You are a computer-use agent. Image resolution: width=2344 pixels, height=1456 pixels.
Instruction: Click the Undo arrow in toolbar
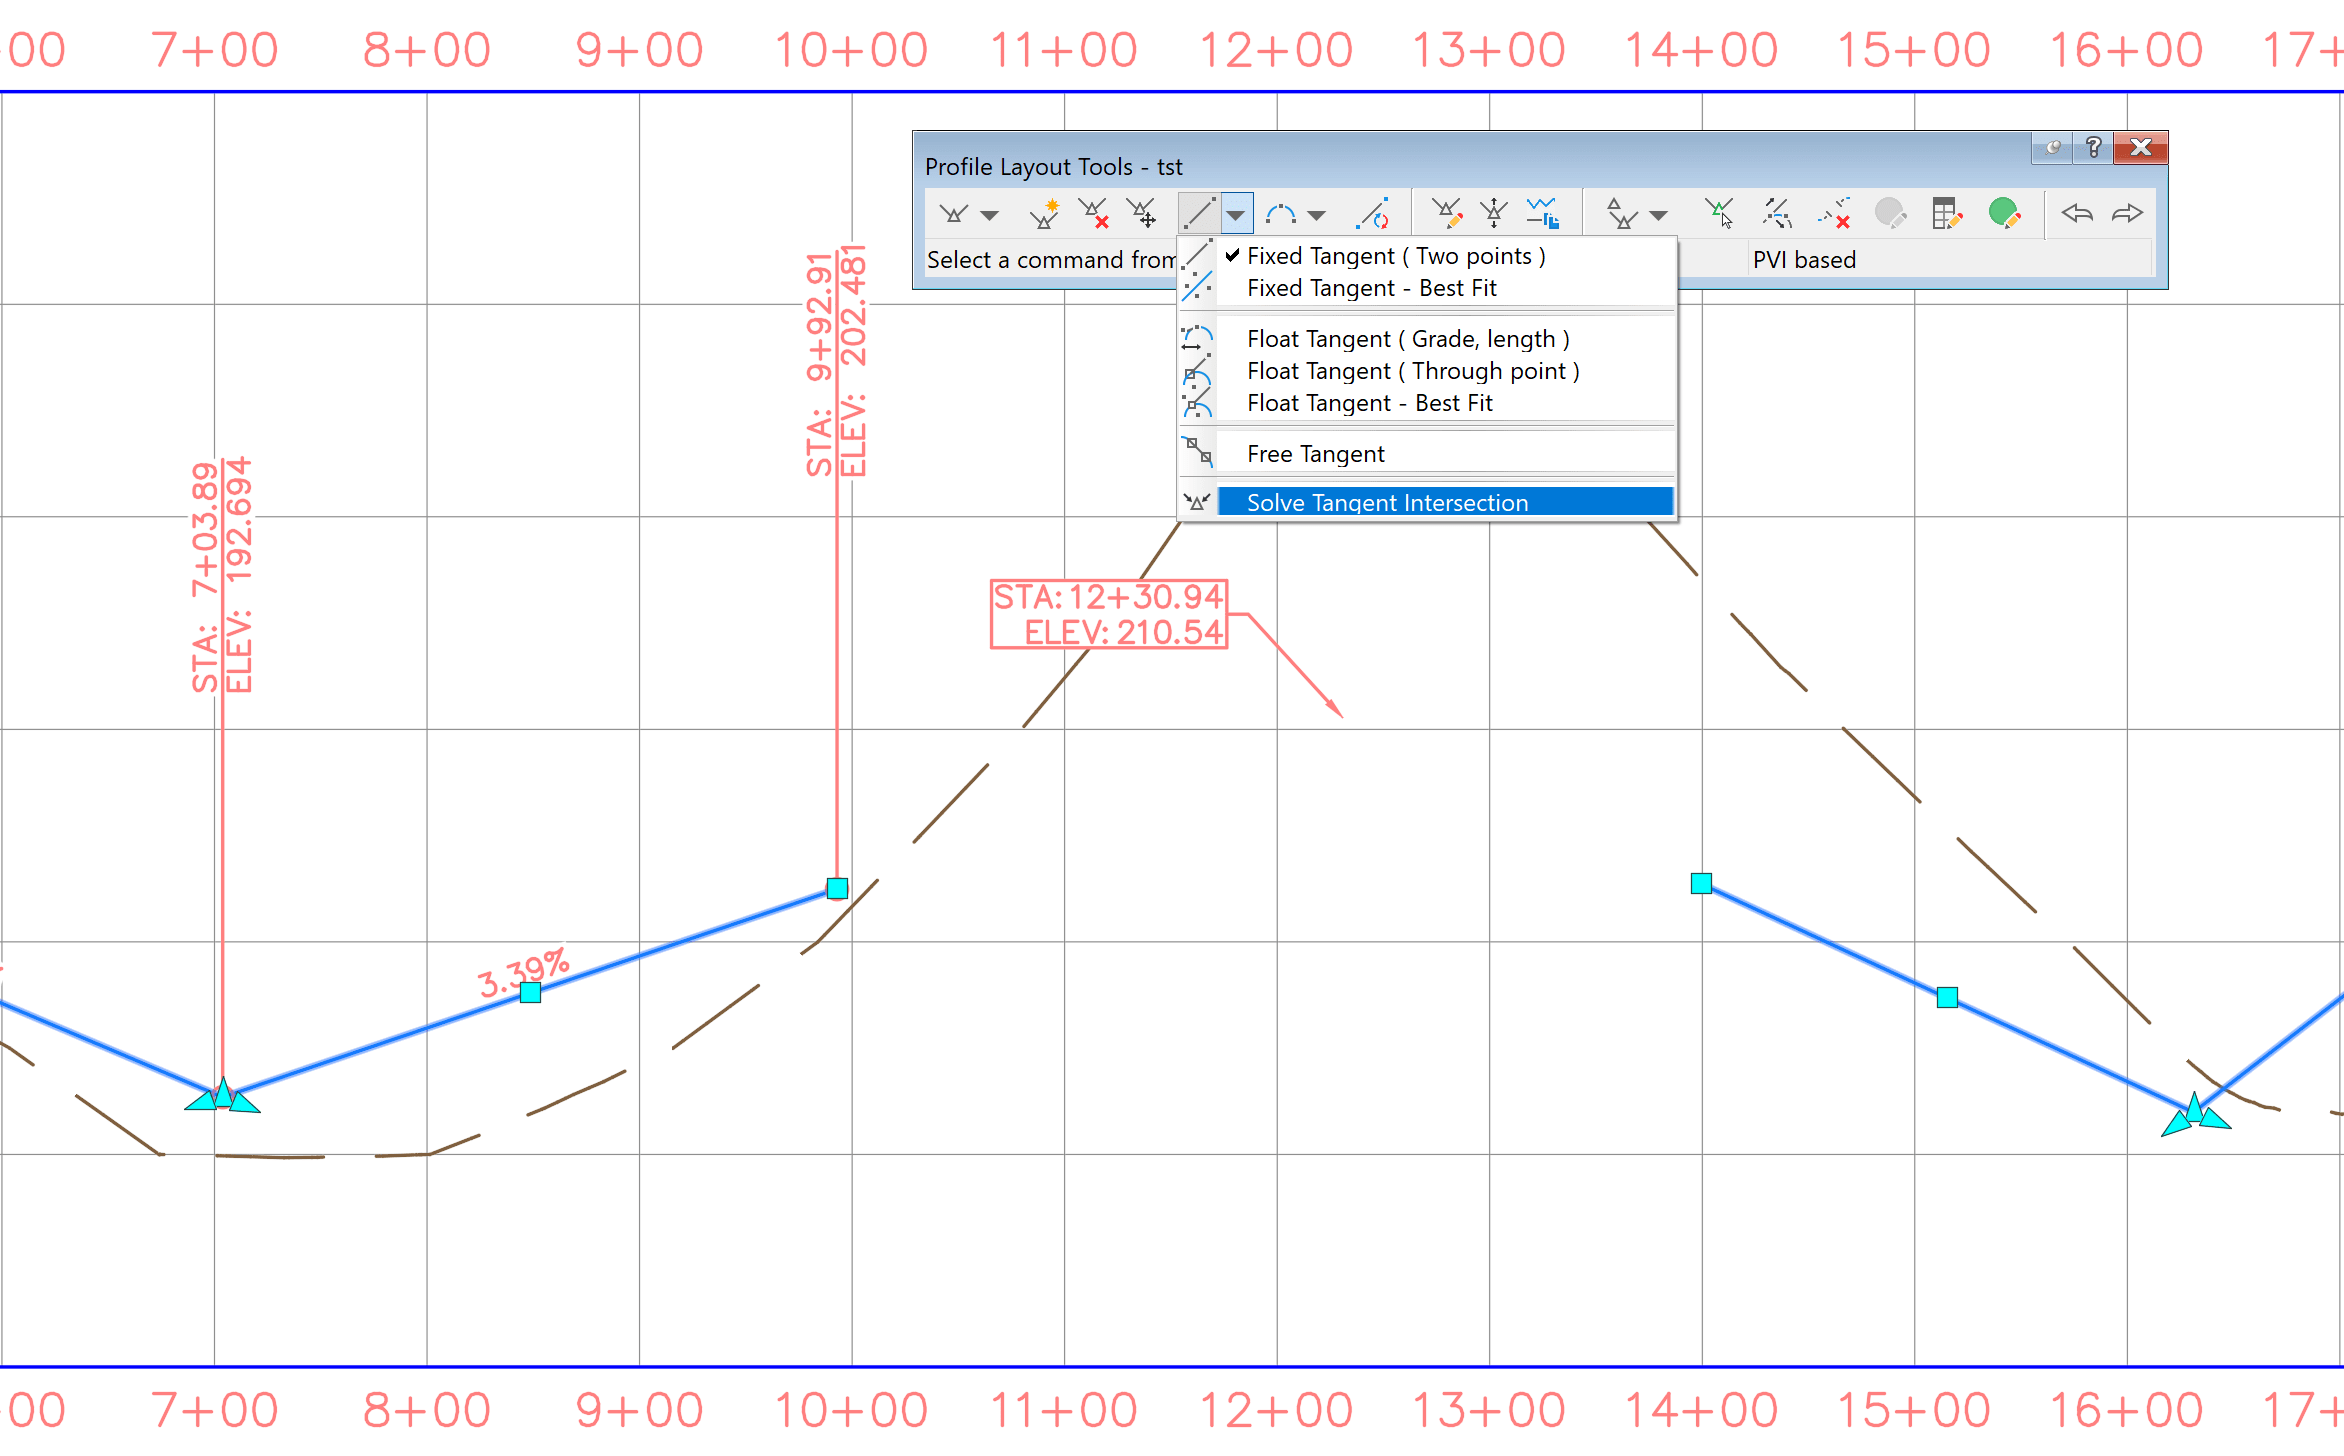pos(2076,213)
